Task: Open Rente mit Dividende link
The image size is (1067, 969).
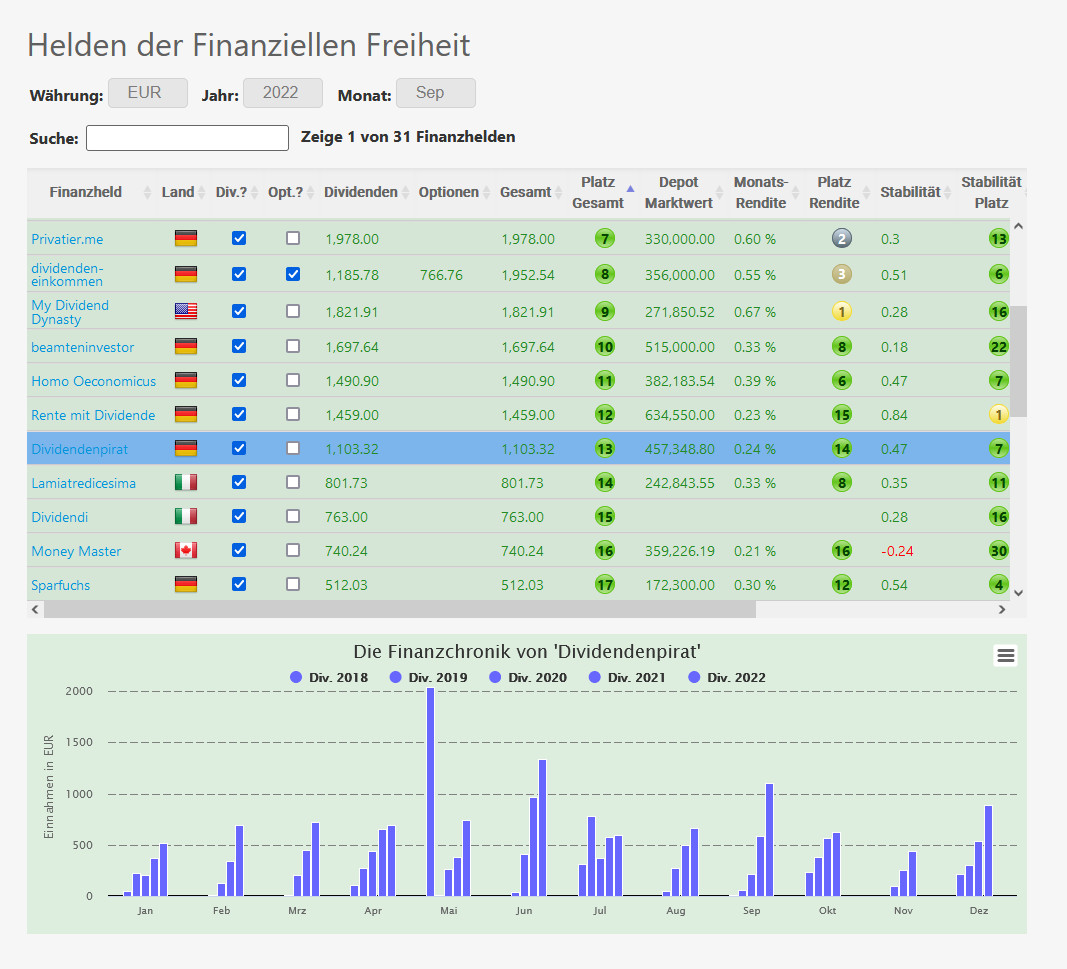Action: tap(93, 415)
